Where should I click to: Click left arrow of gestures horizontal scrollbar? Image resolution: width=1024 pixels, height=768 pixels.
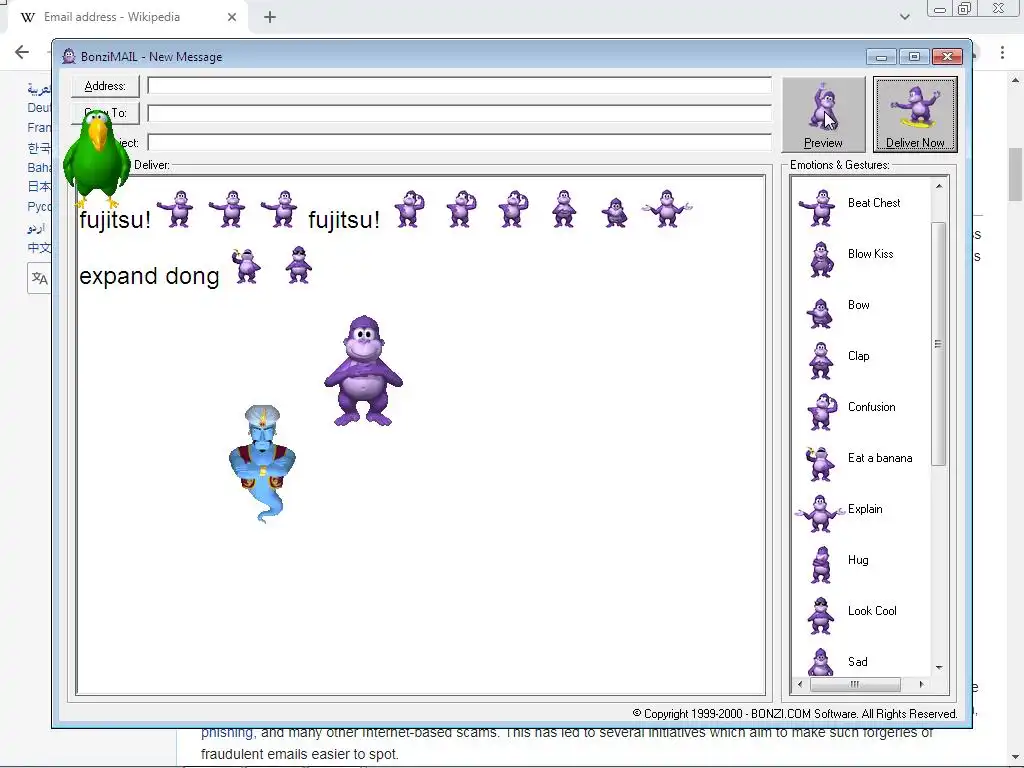[800, 684]
